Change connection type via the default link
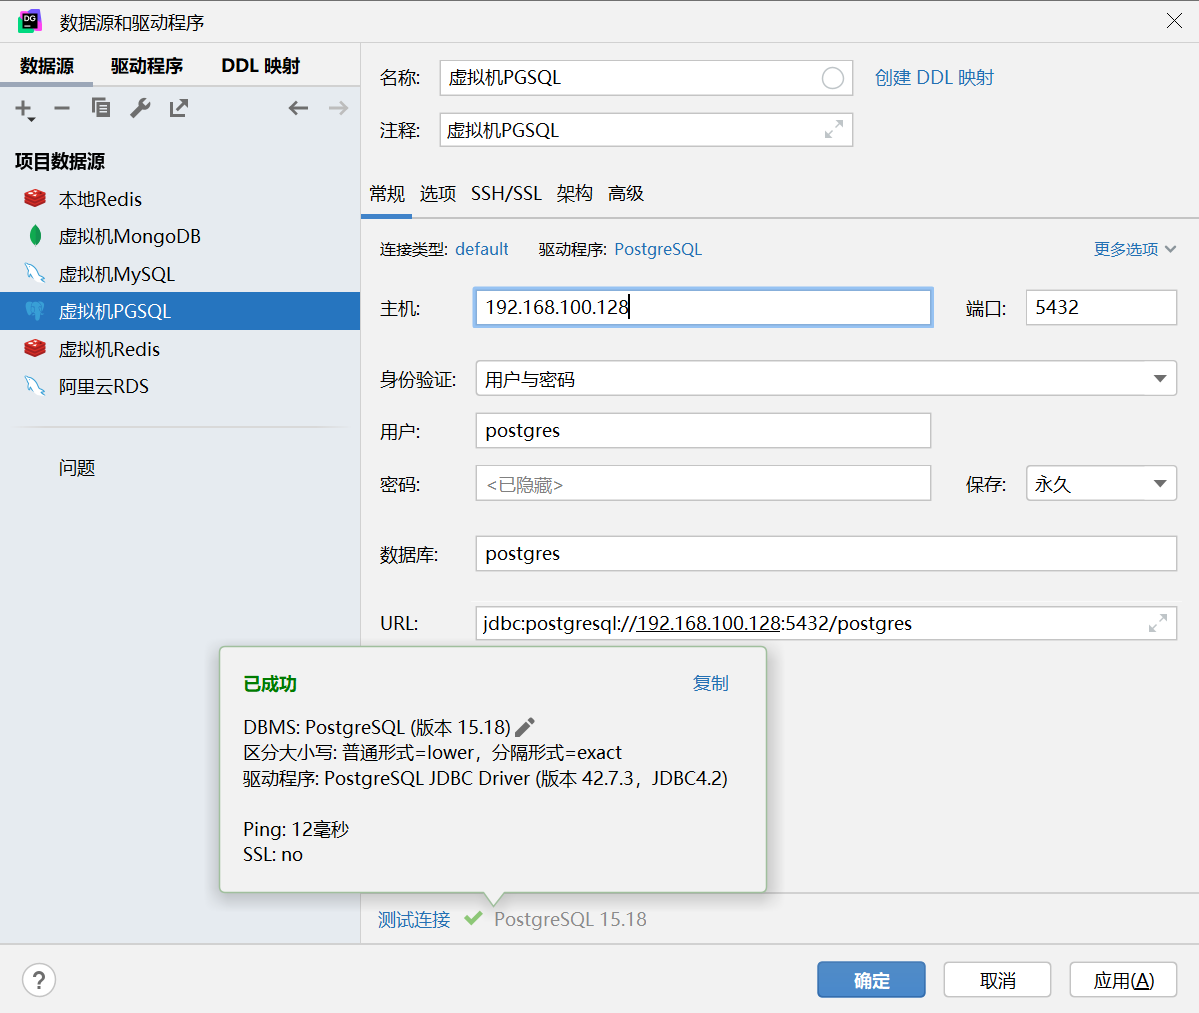 (x=482, y=249)
